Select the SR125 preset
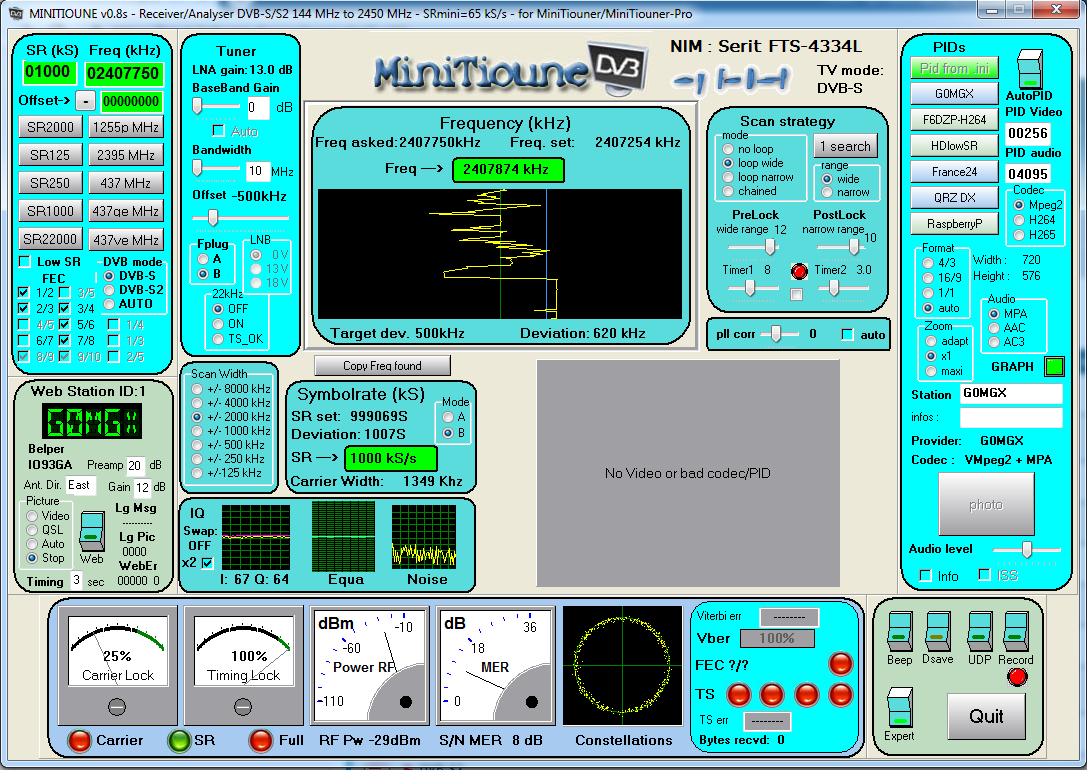 [x=50, y=155]
